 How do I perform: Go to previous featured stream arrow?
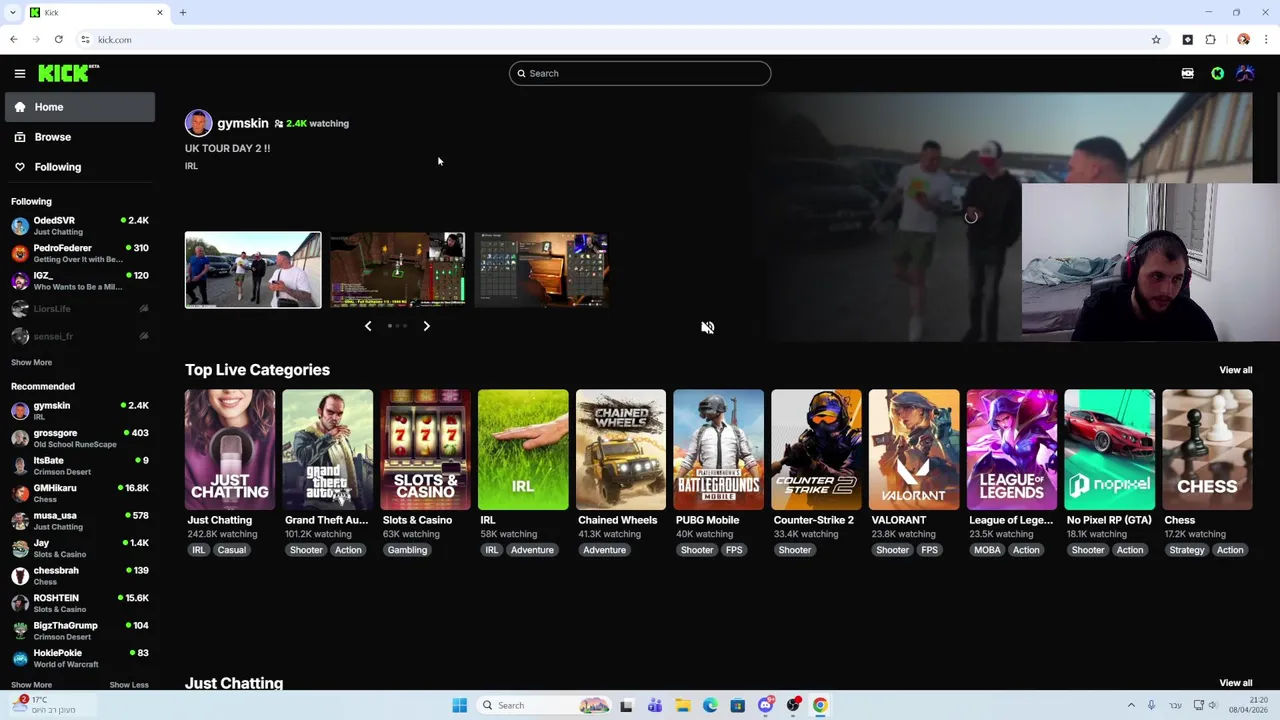(x=368, y=326)
